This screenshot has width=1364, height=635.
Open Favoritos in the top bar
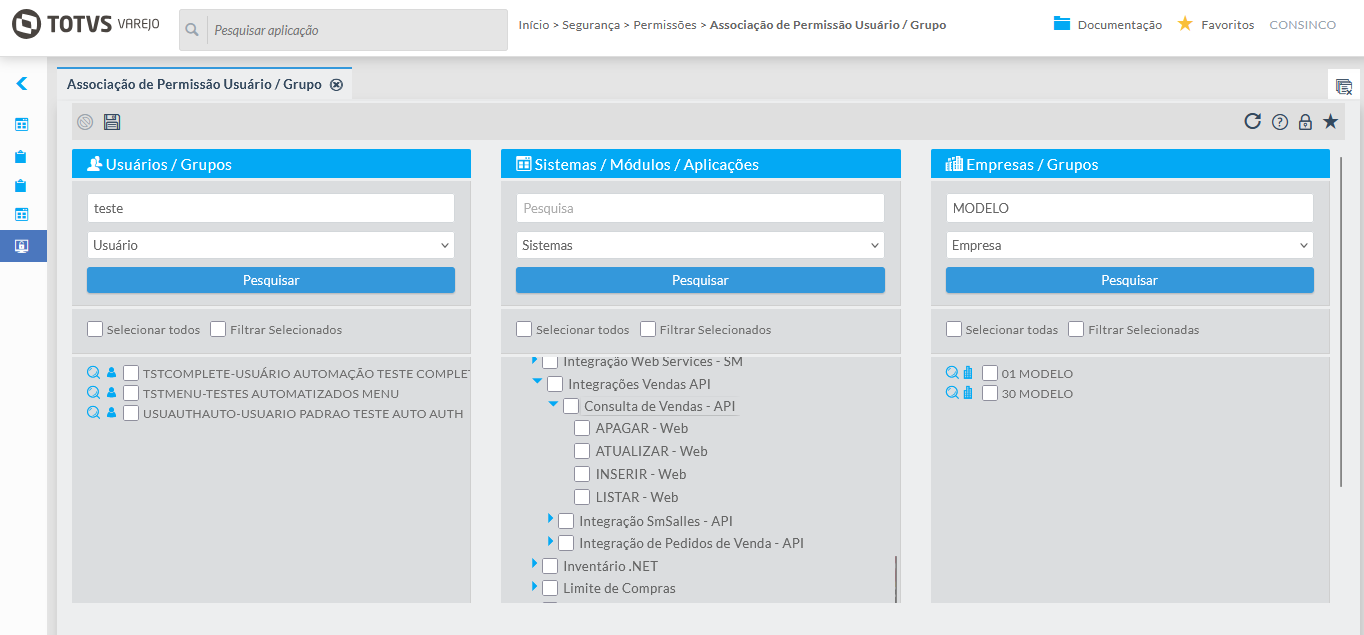(x=1216, y=24)
